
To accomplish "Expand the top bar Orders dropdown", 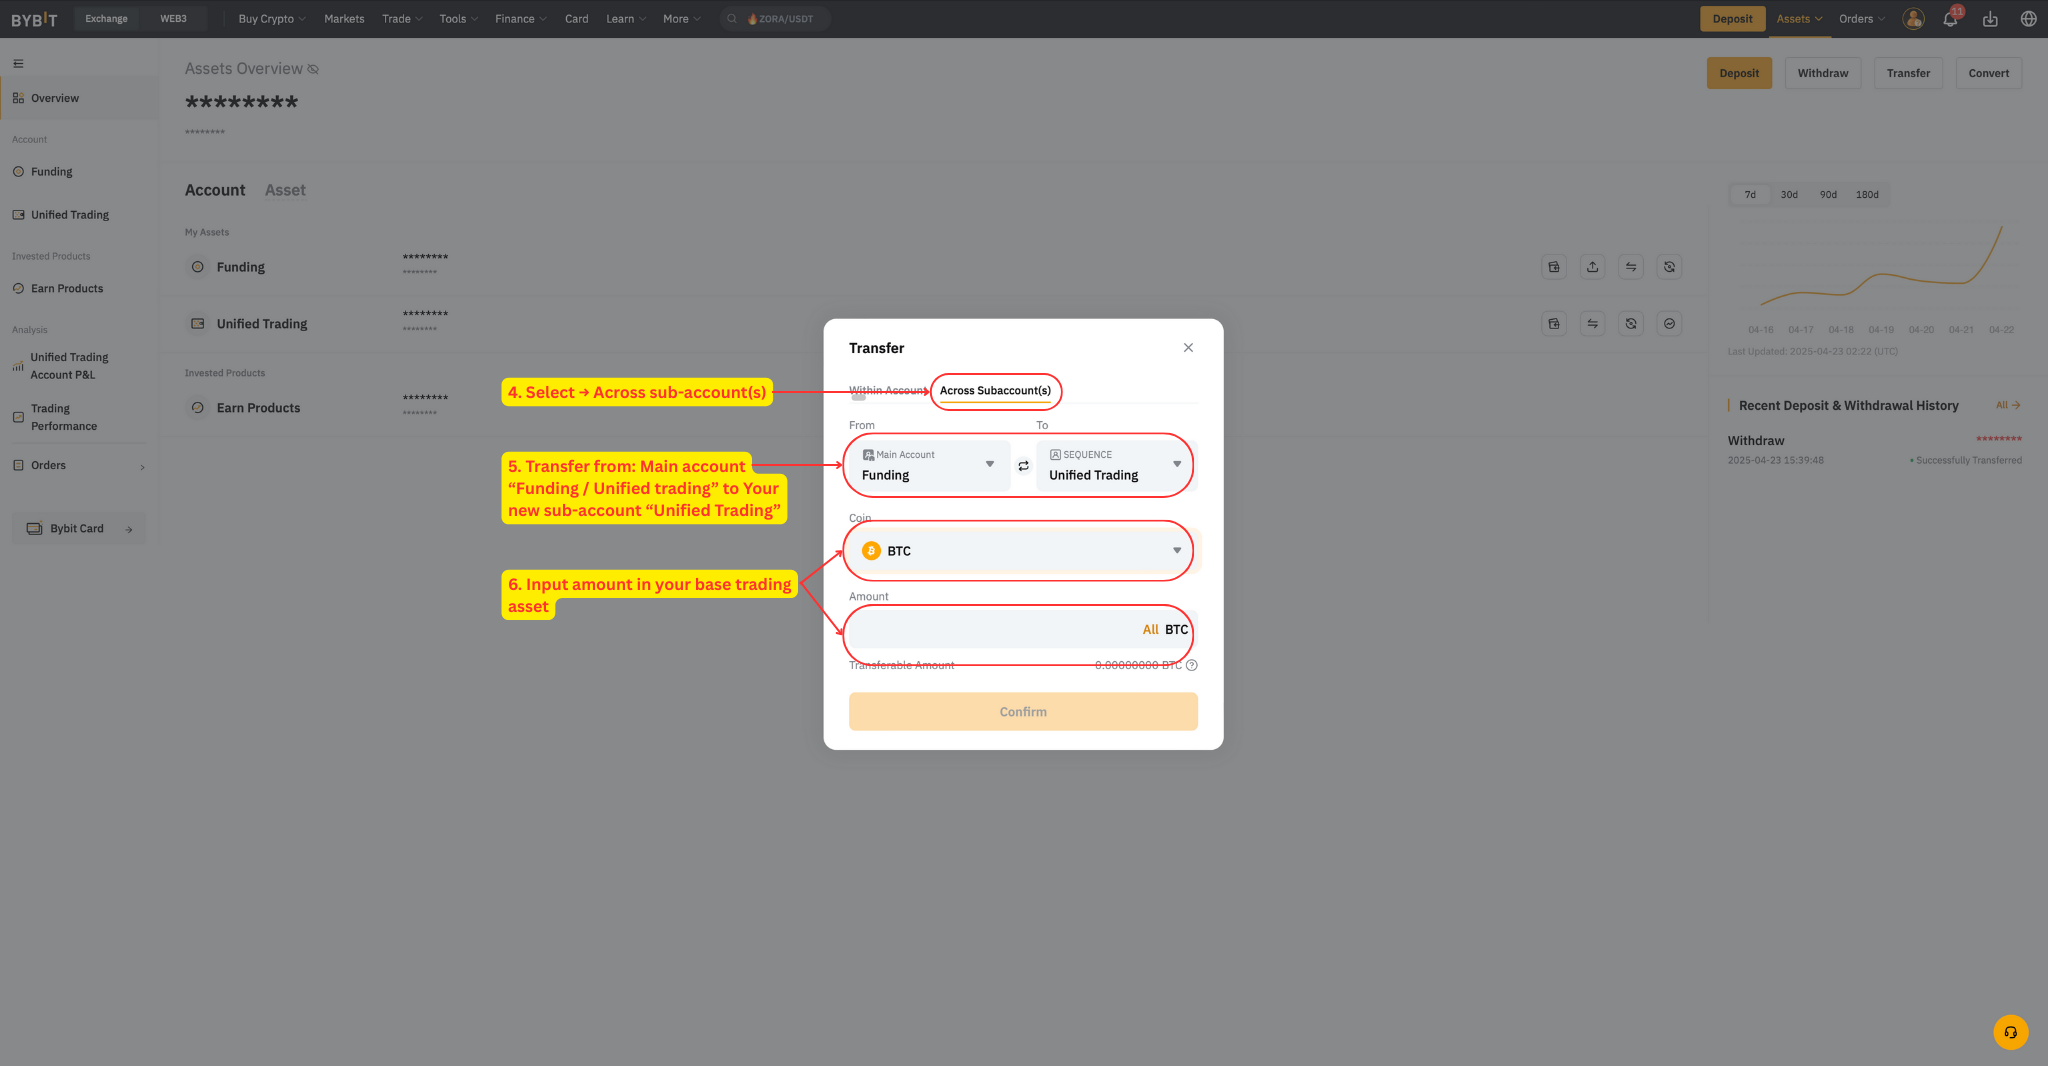I will click(1862, 19).
